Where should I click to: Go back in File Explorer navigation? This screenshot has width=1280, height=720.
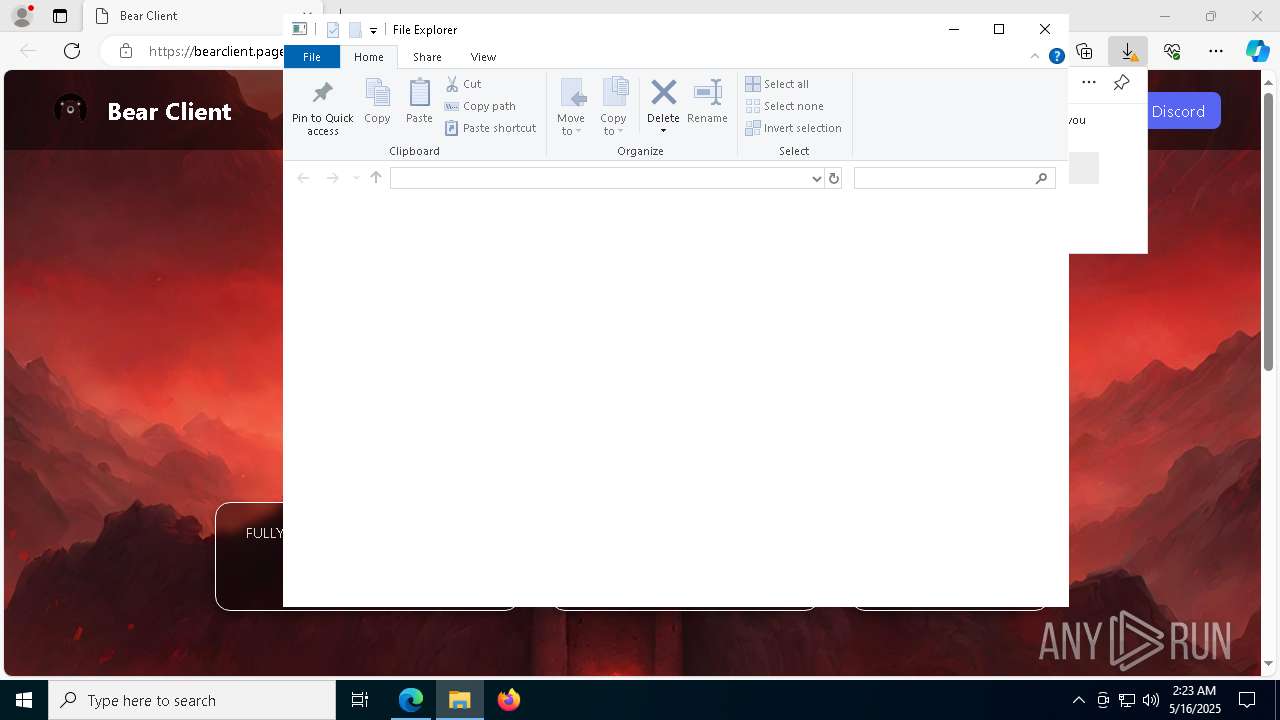coord(303,178)
